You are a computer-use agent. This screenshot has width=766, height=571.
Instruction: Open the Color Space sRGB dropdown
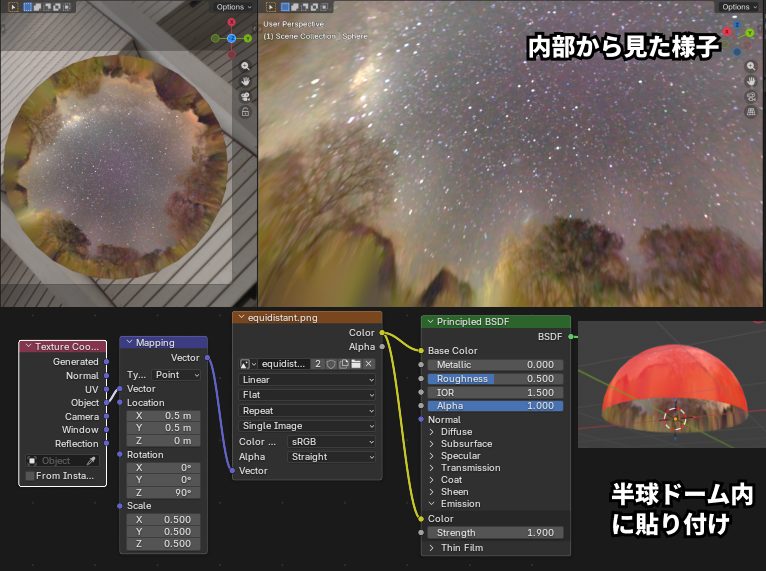[331, 441]
